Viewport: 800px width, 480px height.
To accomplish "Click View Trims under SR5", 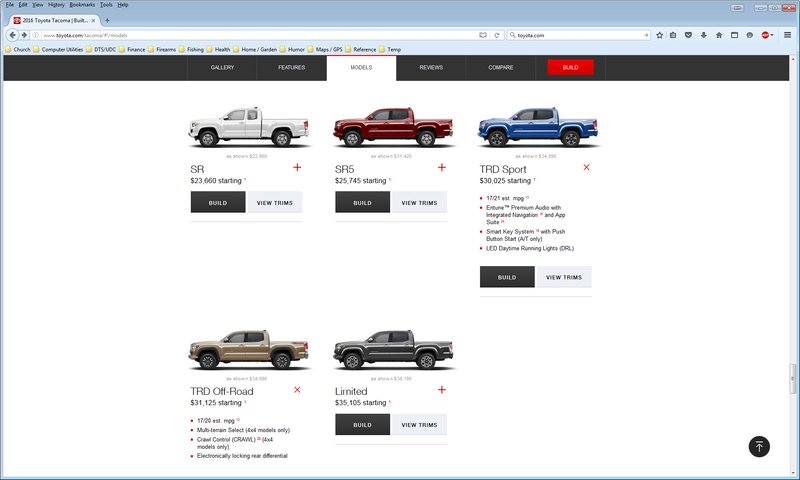I will 419,203.
